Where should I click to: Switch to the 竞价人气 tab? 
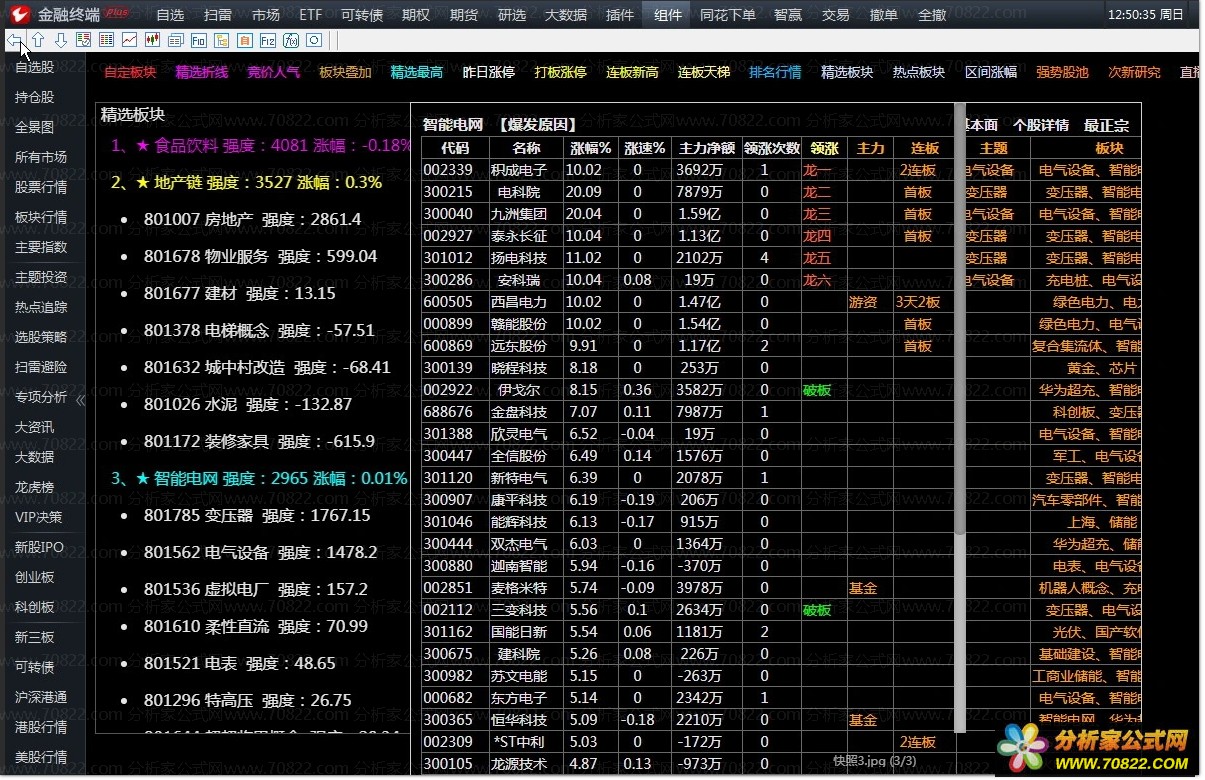click(x=273, y=72)
